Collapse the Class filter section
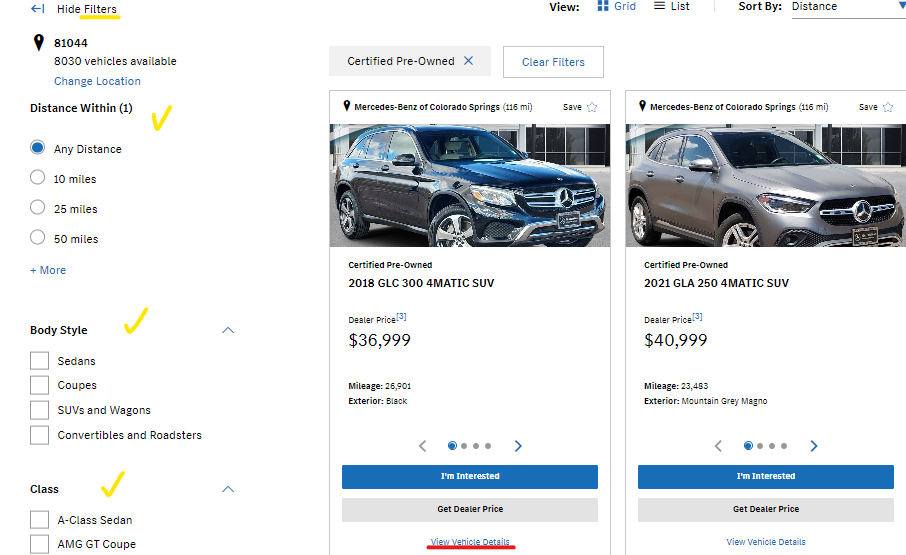The height and width of the screenshot is (555, 906). tap(228, 489)
